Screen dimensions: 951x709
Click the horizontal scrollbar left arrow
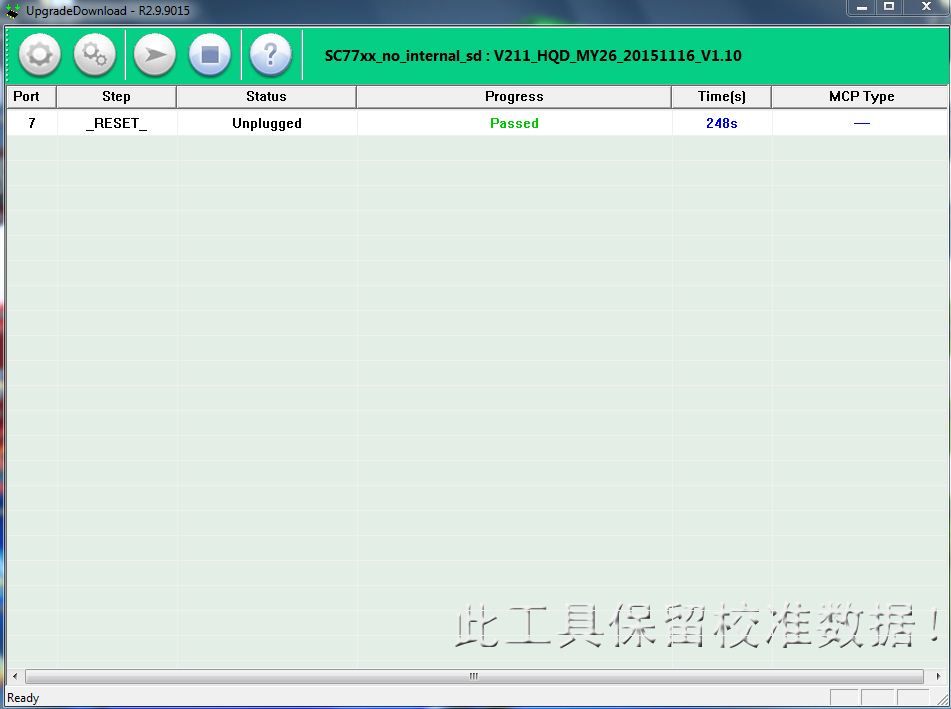(14, 676)
